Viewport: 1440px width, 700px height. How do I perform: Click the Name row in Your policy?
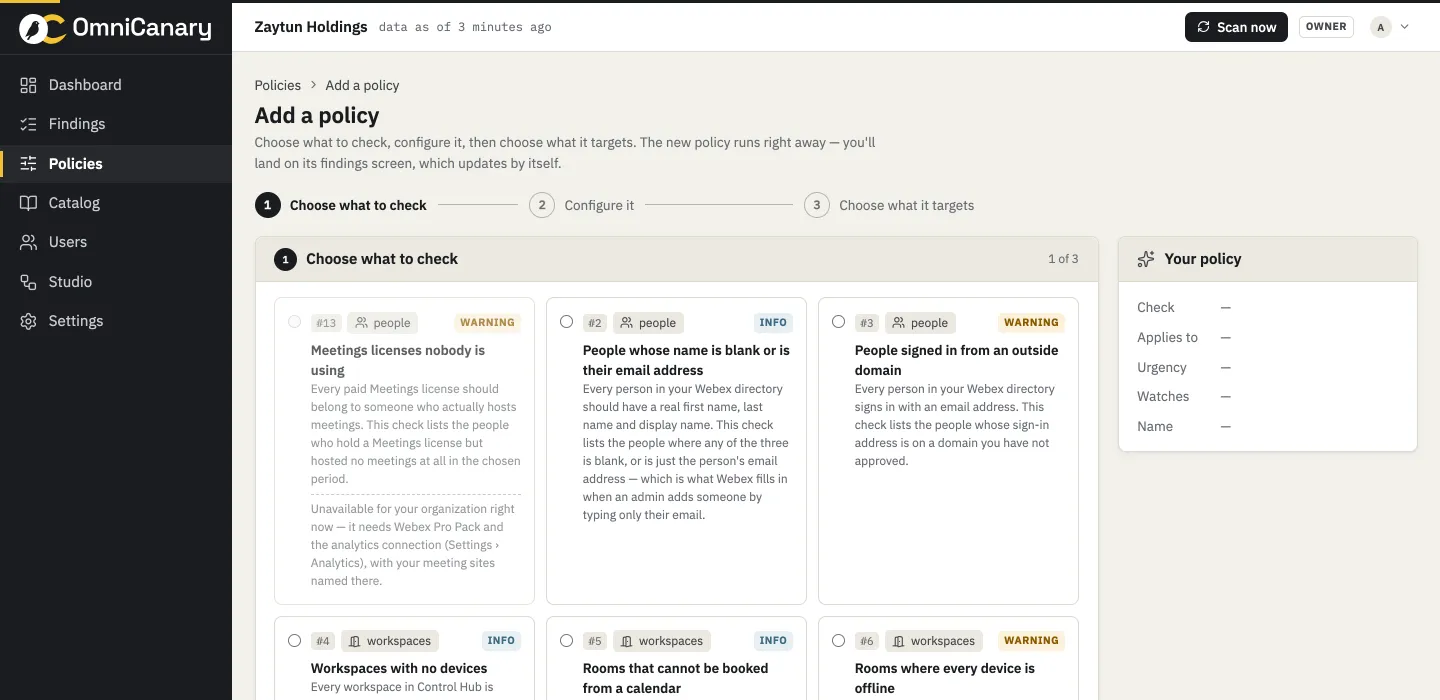(1267, 426)
